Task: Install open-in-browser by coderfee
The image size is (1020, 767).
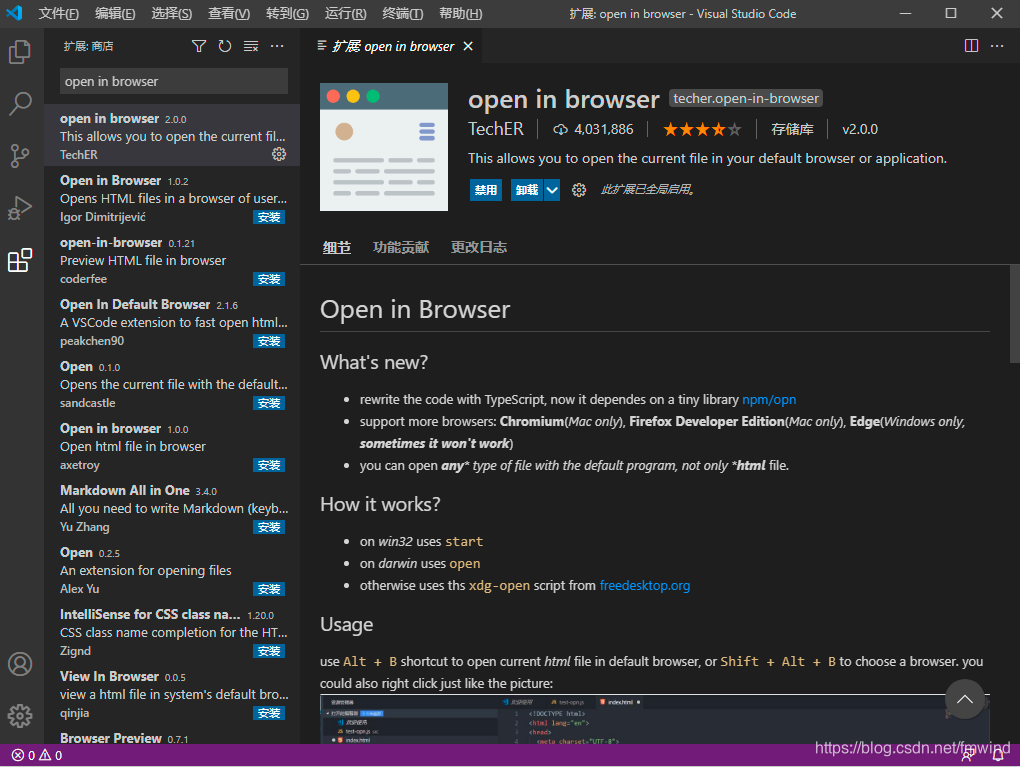Action: pyautogui.click(x=269, y=279)
